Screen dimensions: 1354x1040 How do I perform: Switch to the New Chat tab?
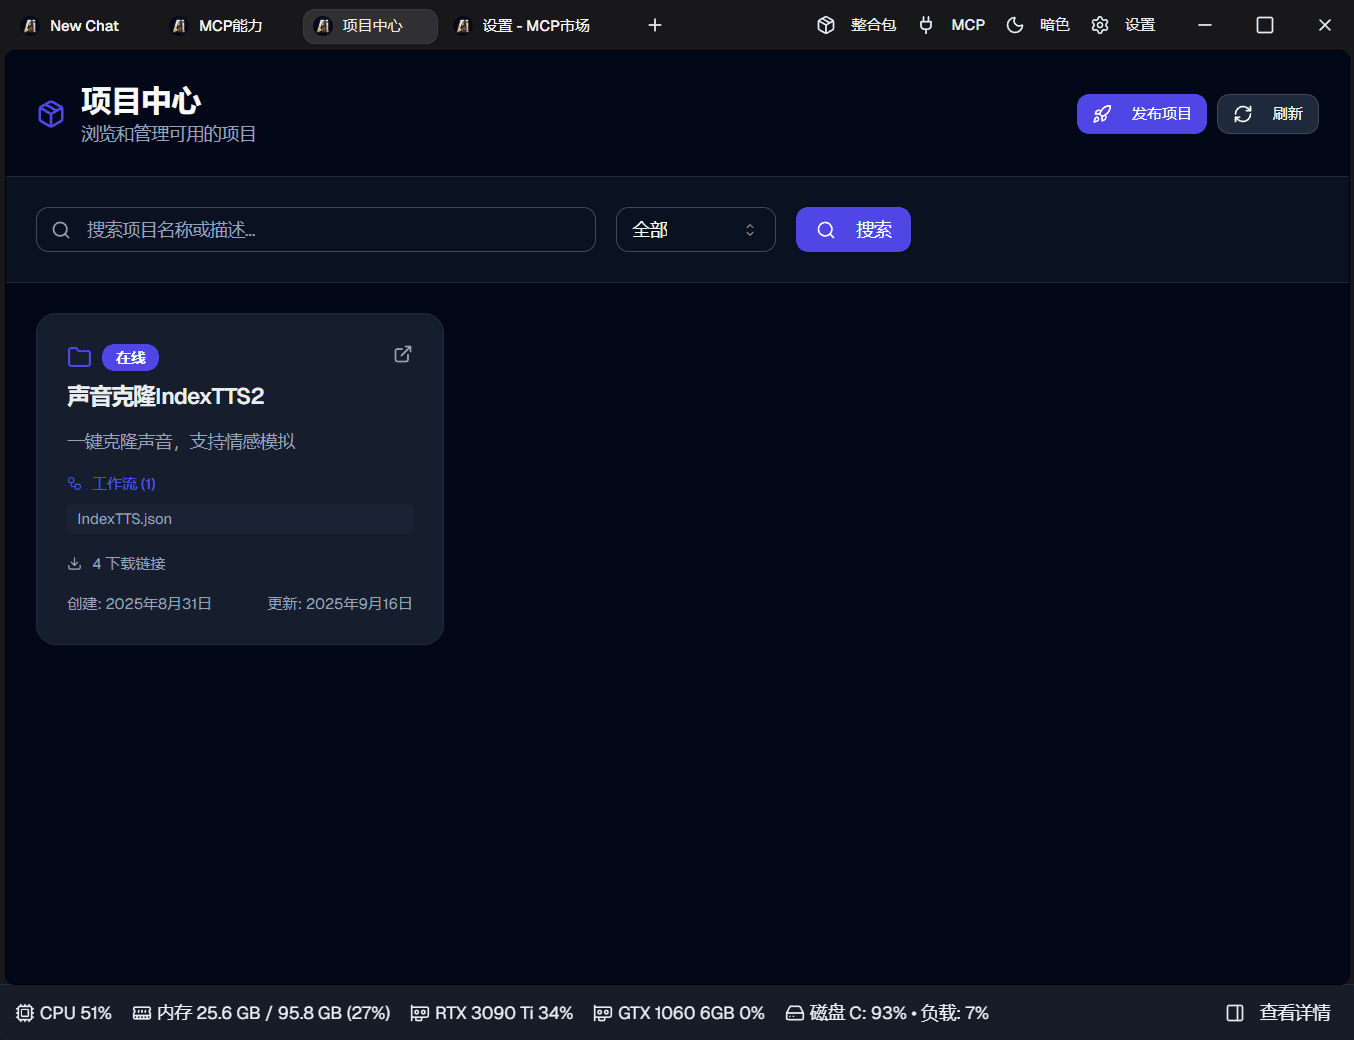coord(72,26)
